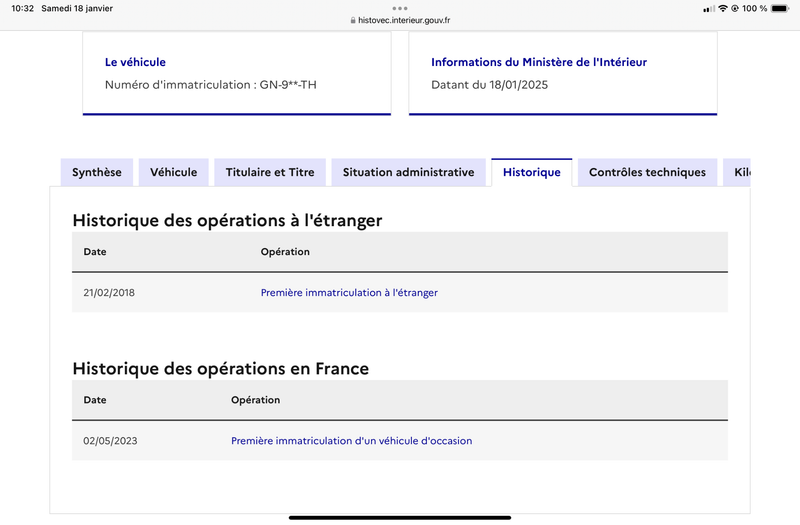Tap the orientation lock icon in status bar
Image resolution: width=800 pixels, height=525 pixels.
735,8
